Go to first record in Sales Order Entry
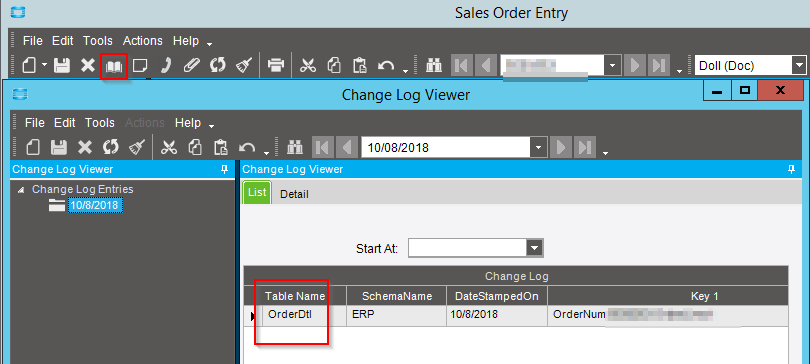Screen dimensions: 810x364 point(462,66)
